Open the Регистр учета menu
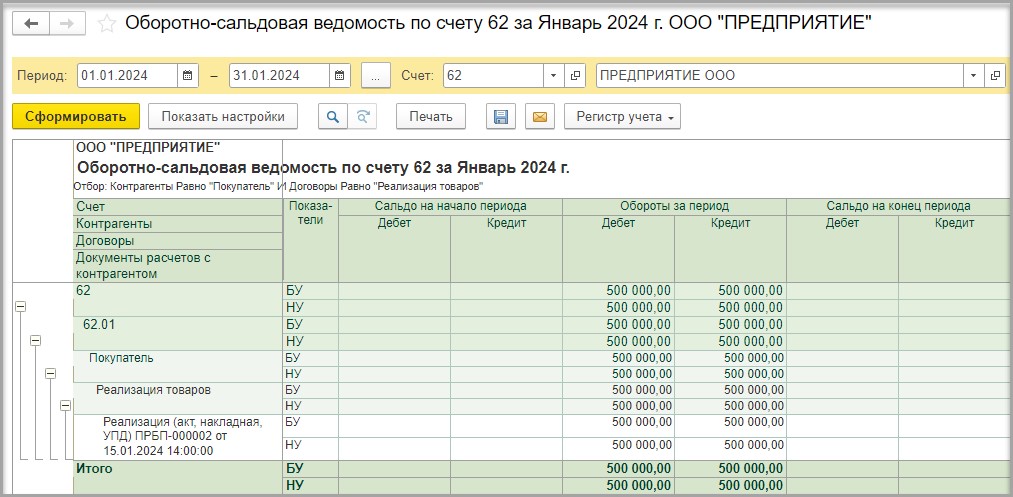1013x497 pixels. pyautogui.click(x=622, y=117)
